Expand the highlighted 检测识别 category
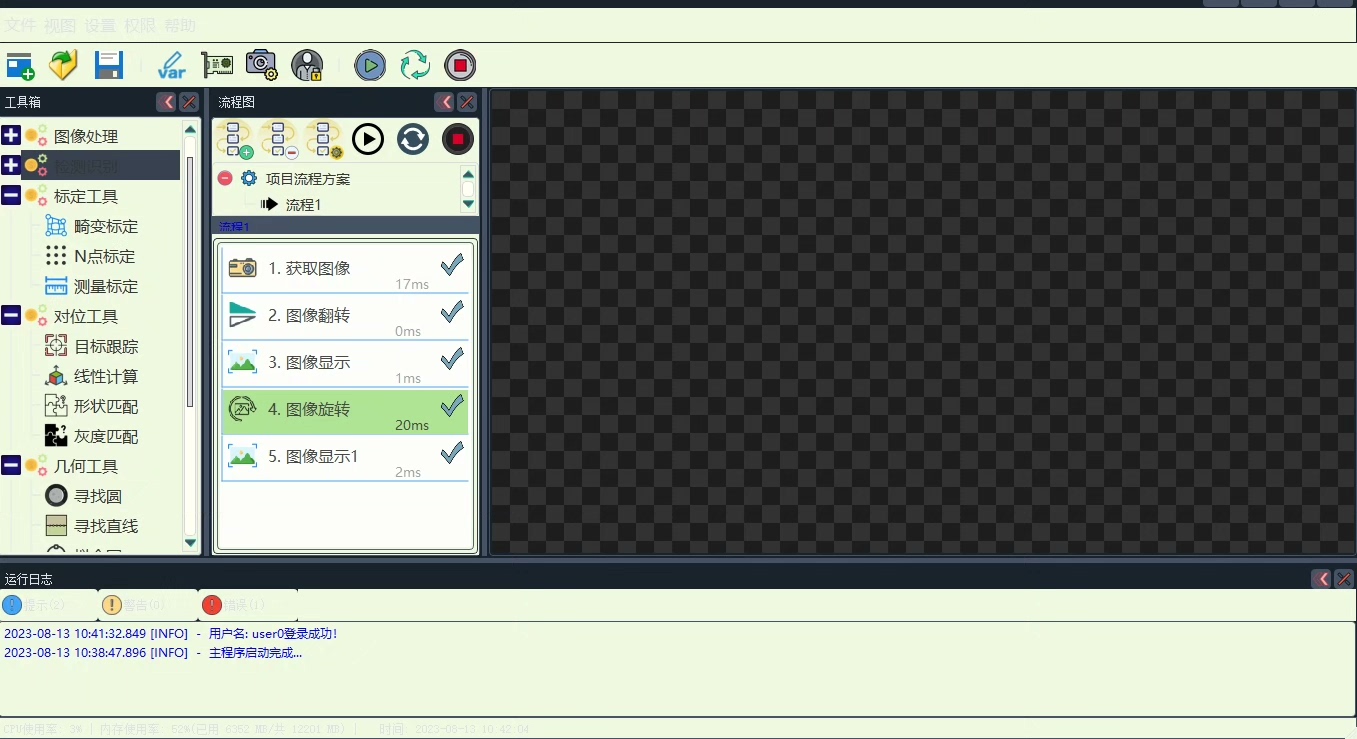The width and height of the screenshot is (1357, 739). [x=11, y=165]
